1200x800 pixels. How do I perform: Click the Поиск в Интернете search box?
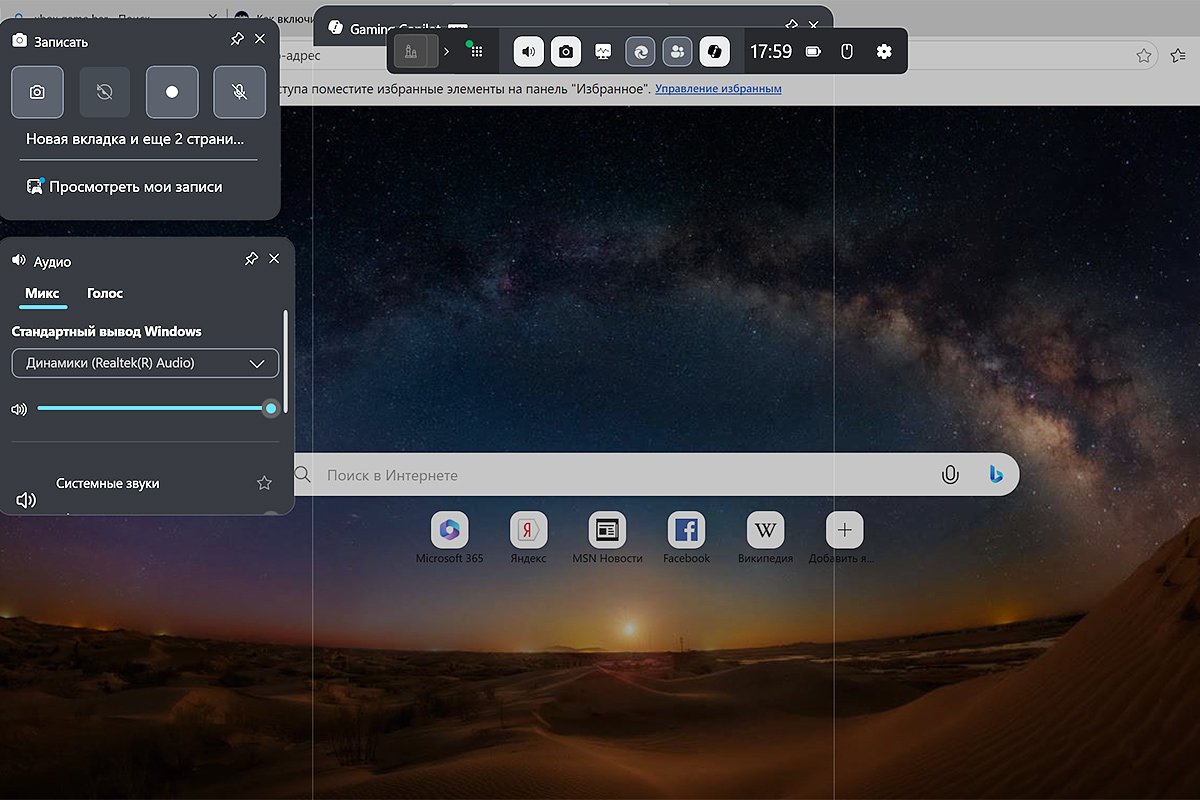pyautogui.click(x=620, y=475)
